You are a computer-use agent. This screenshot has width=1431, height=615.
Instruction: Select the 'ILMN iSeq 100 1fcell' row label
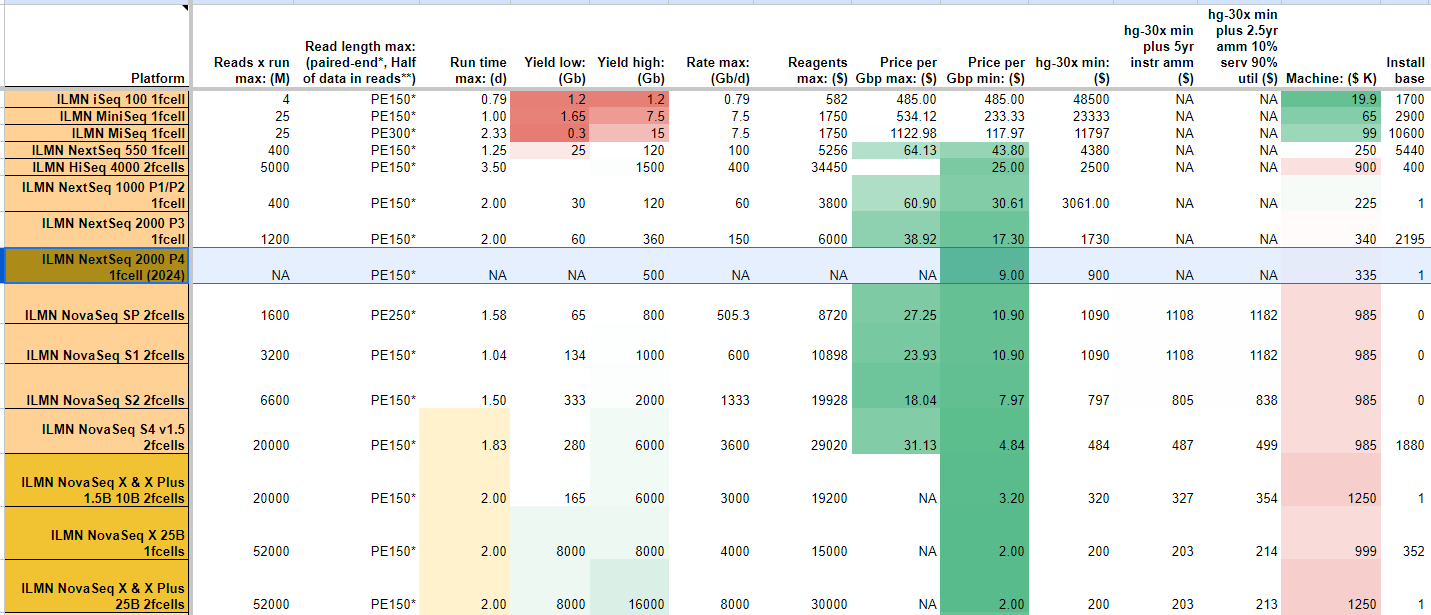coord(96,99)
